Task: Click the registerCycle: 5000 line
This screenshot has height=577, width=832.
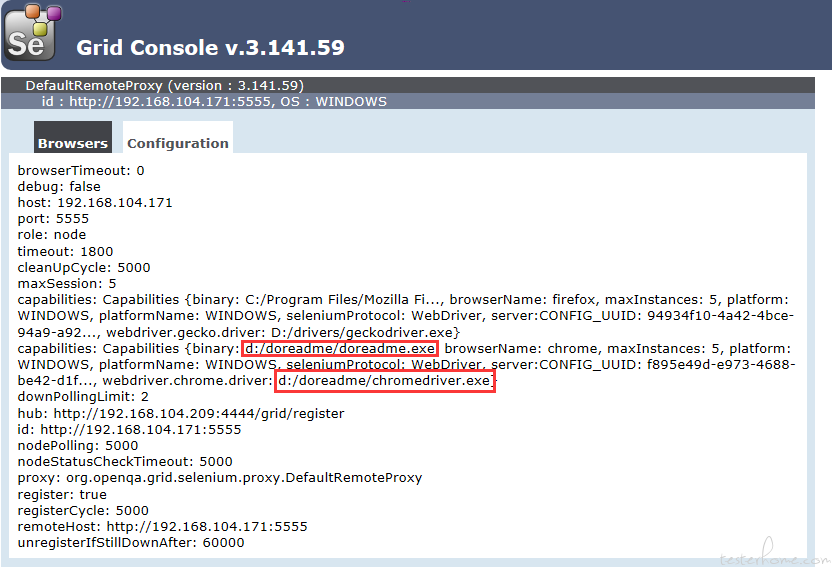Action: (83, 511)
